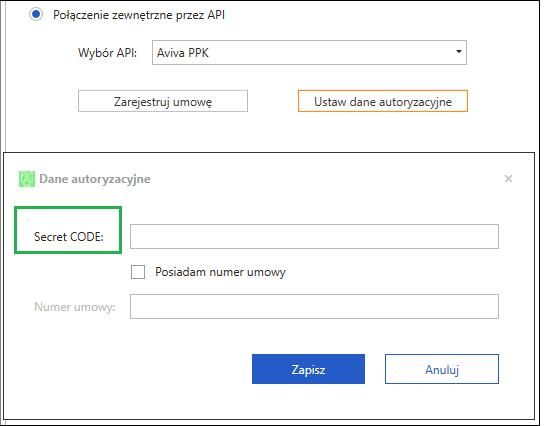The height and width of the screenshot is (426, 545).
Task: Open the Wybór API combo box showing Aviva PPK
Action: (x=309, y=52)
